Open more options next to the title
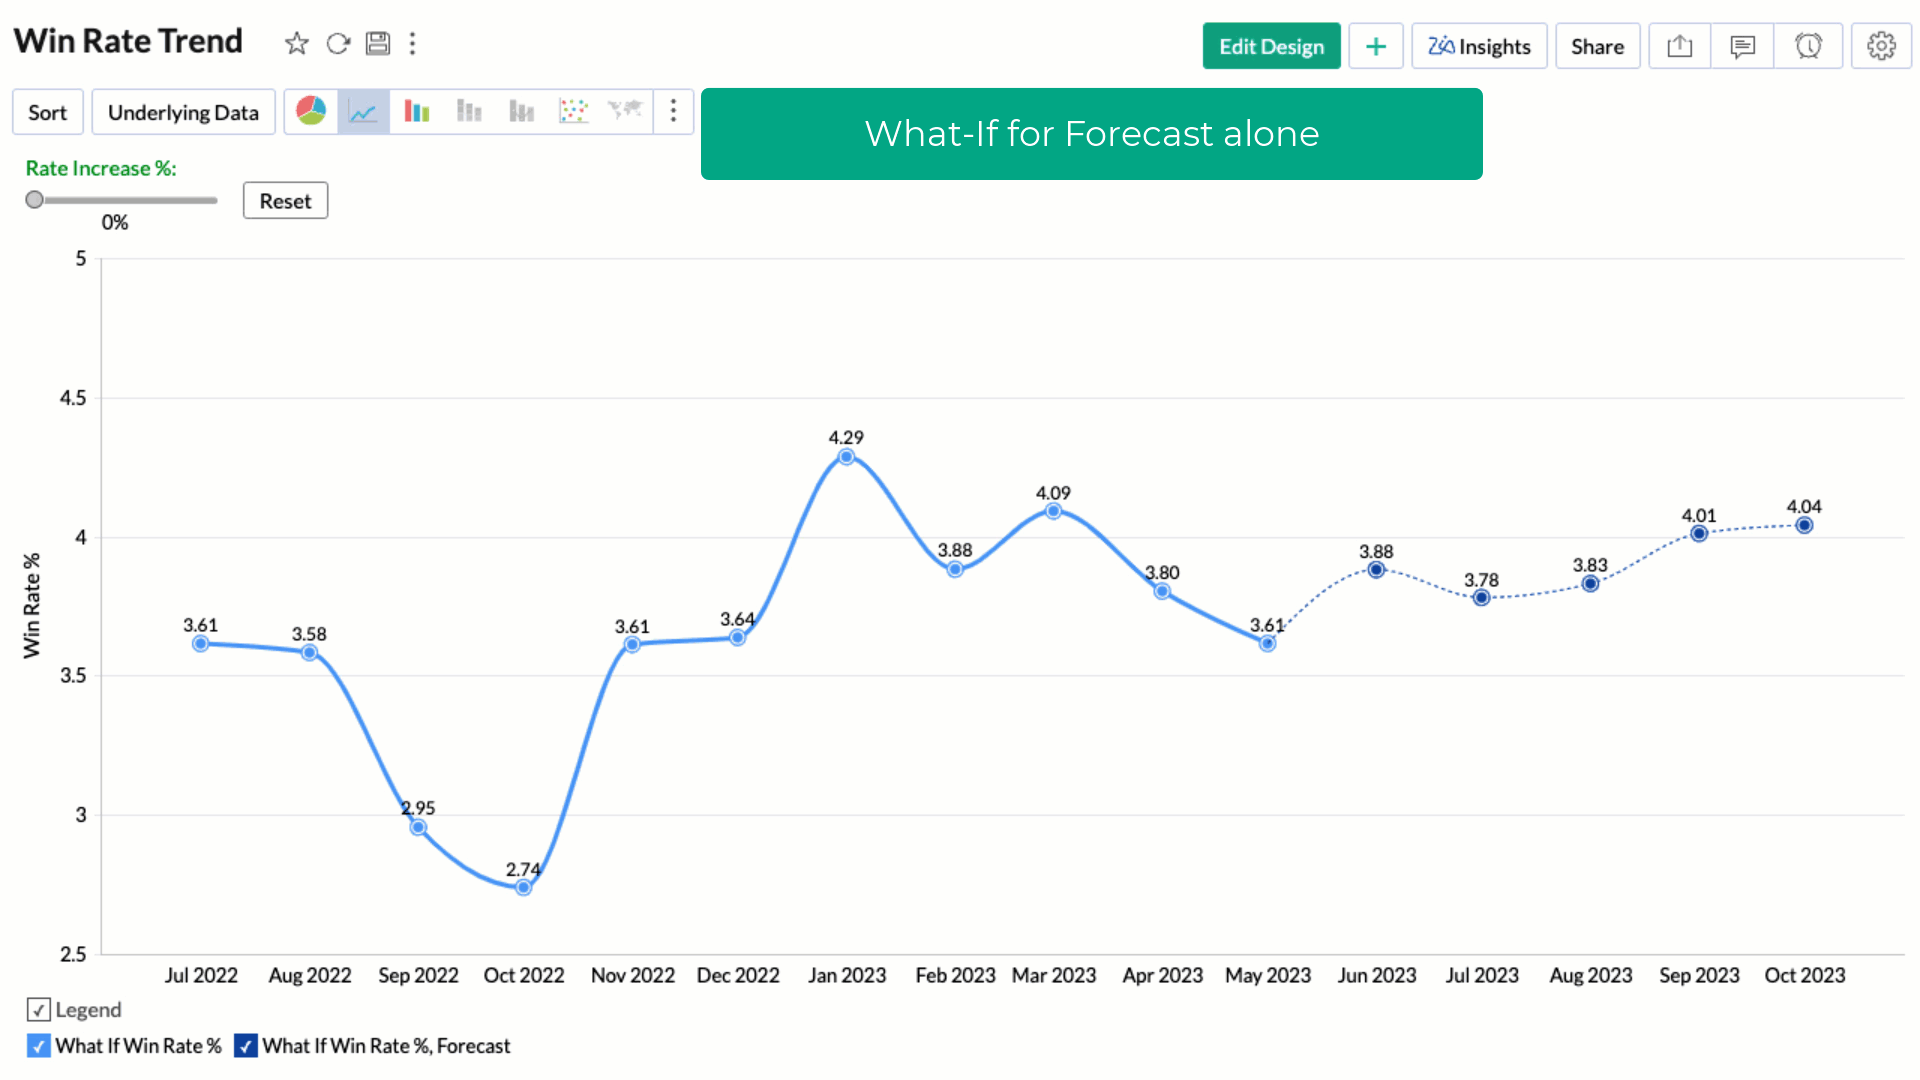This screenshot has width=1920, height=1080. [412, 44]
